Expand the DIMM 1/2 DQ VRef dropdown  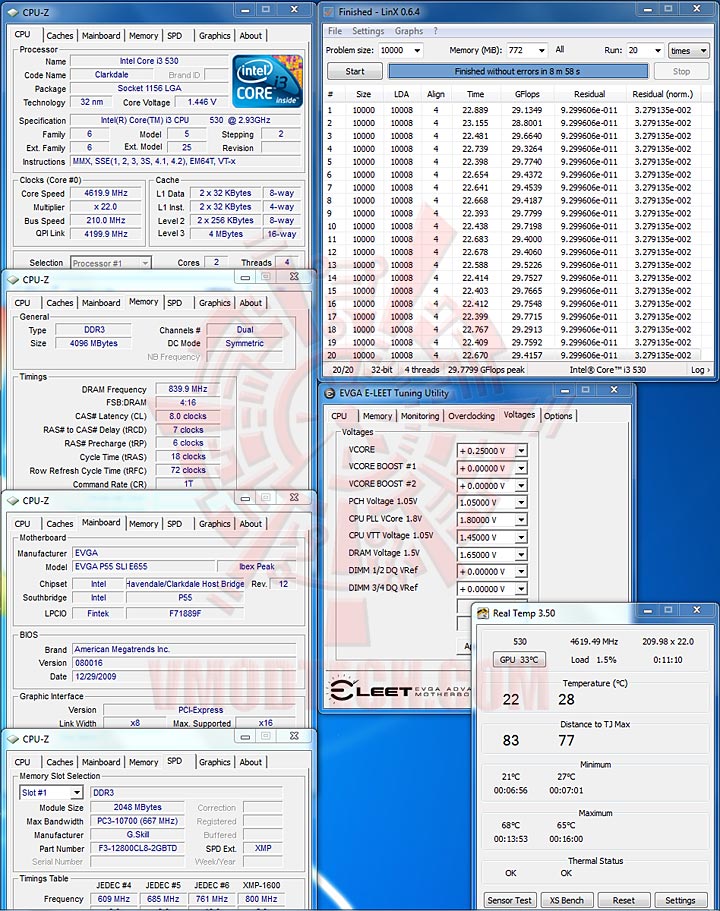(521, 572)
